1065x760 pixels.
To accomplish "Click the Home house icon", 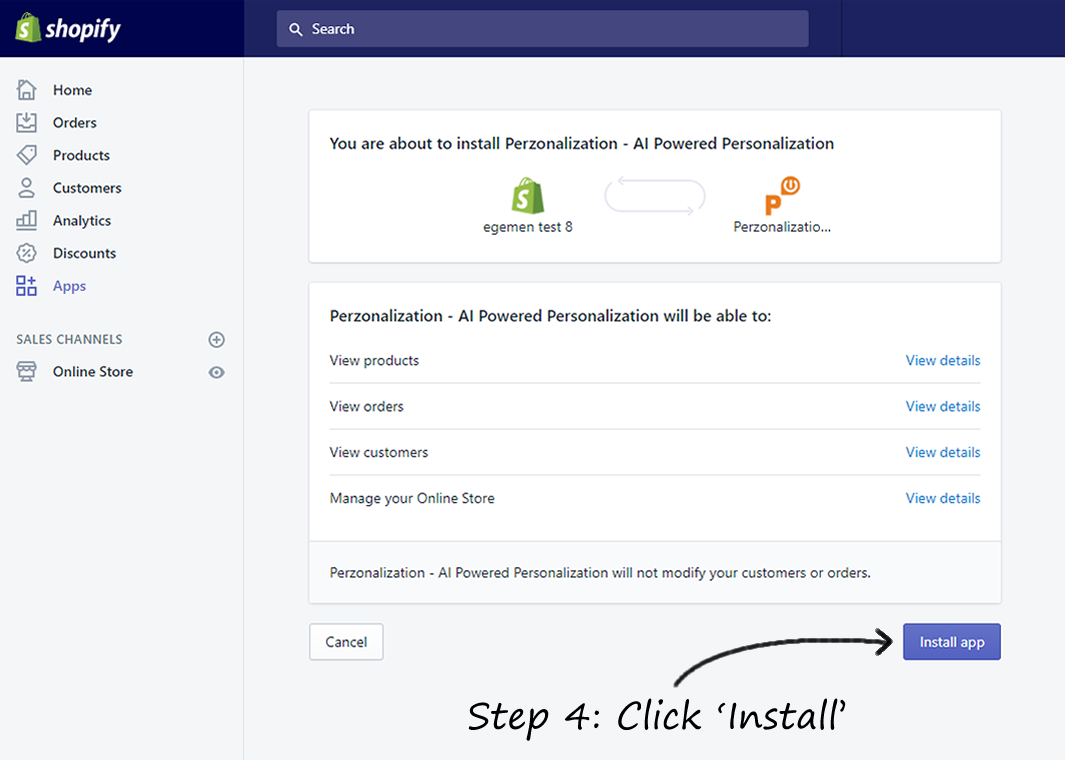I will [x=26, y=90].
